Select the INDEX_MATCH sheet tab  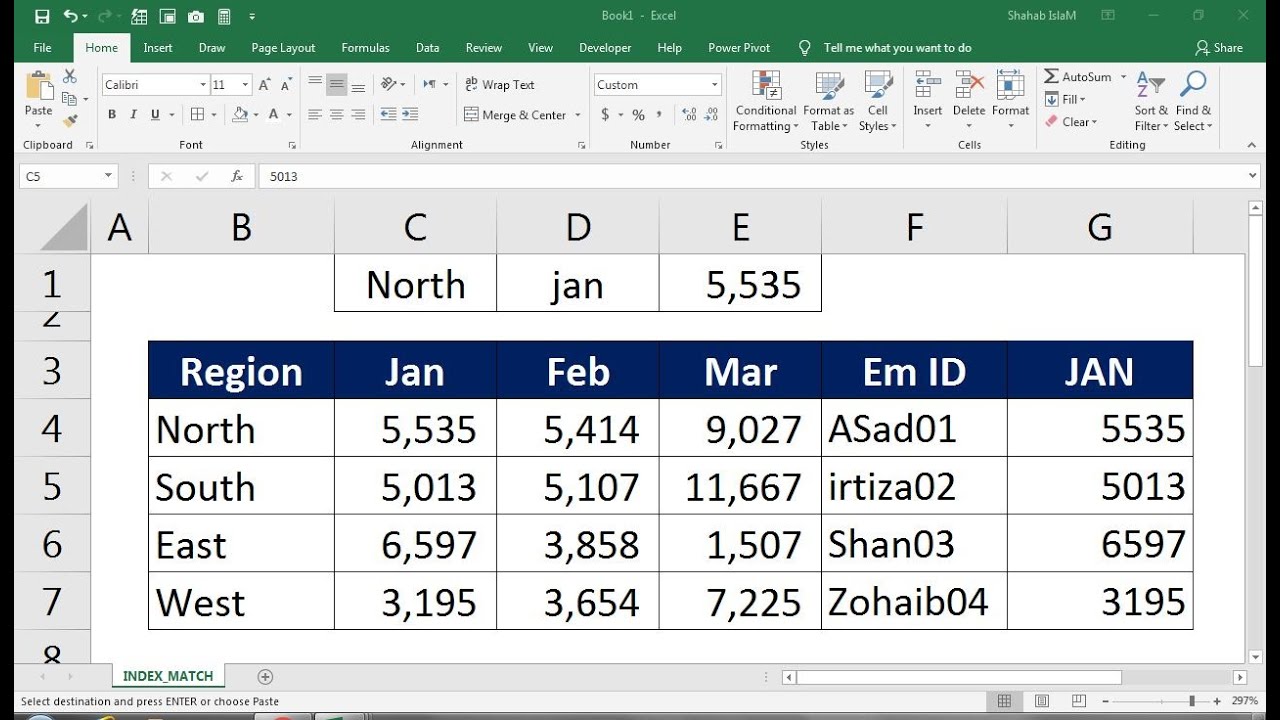coord(168,676)
